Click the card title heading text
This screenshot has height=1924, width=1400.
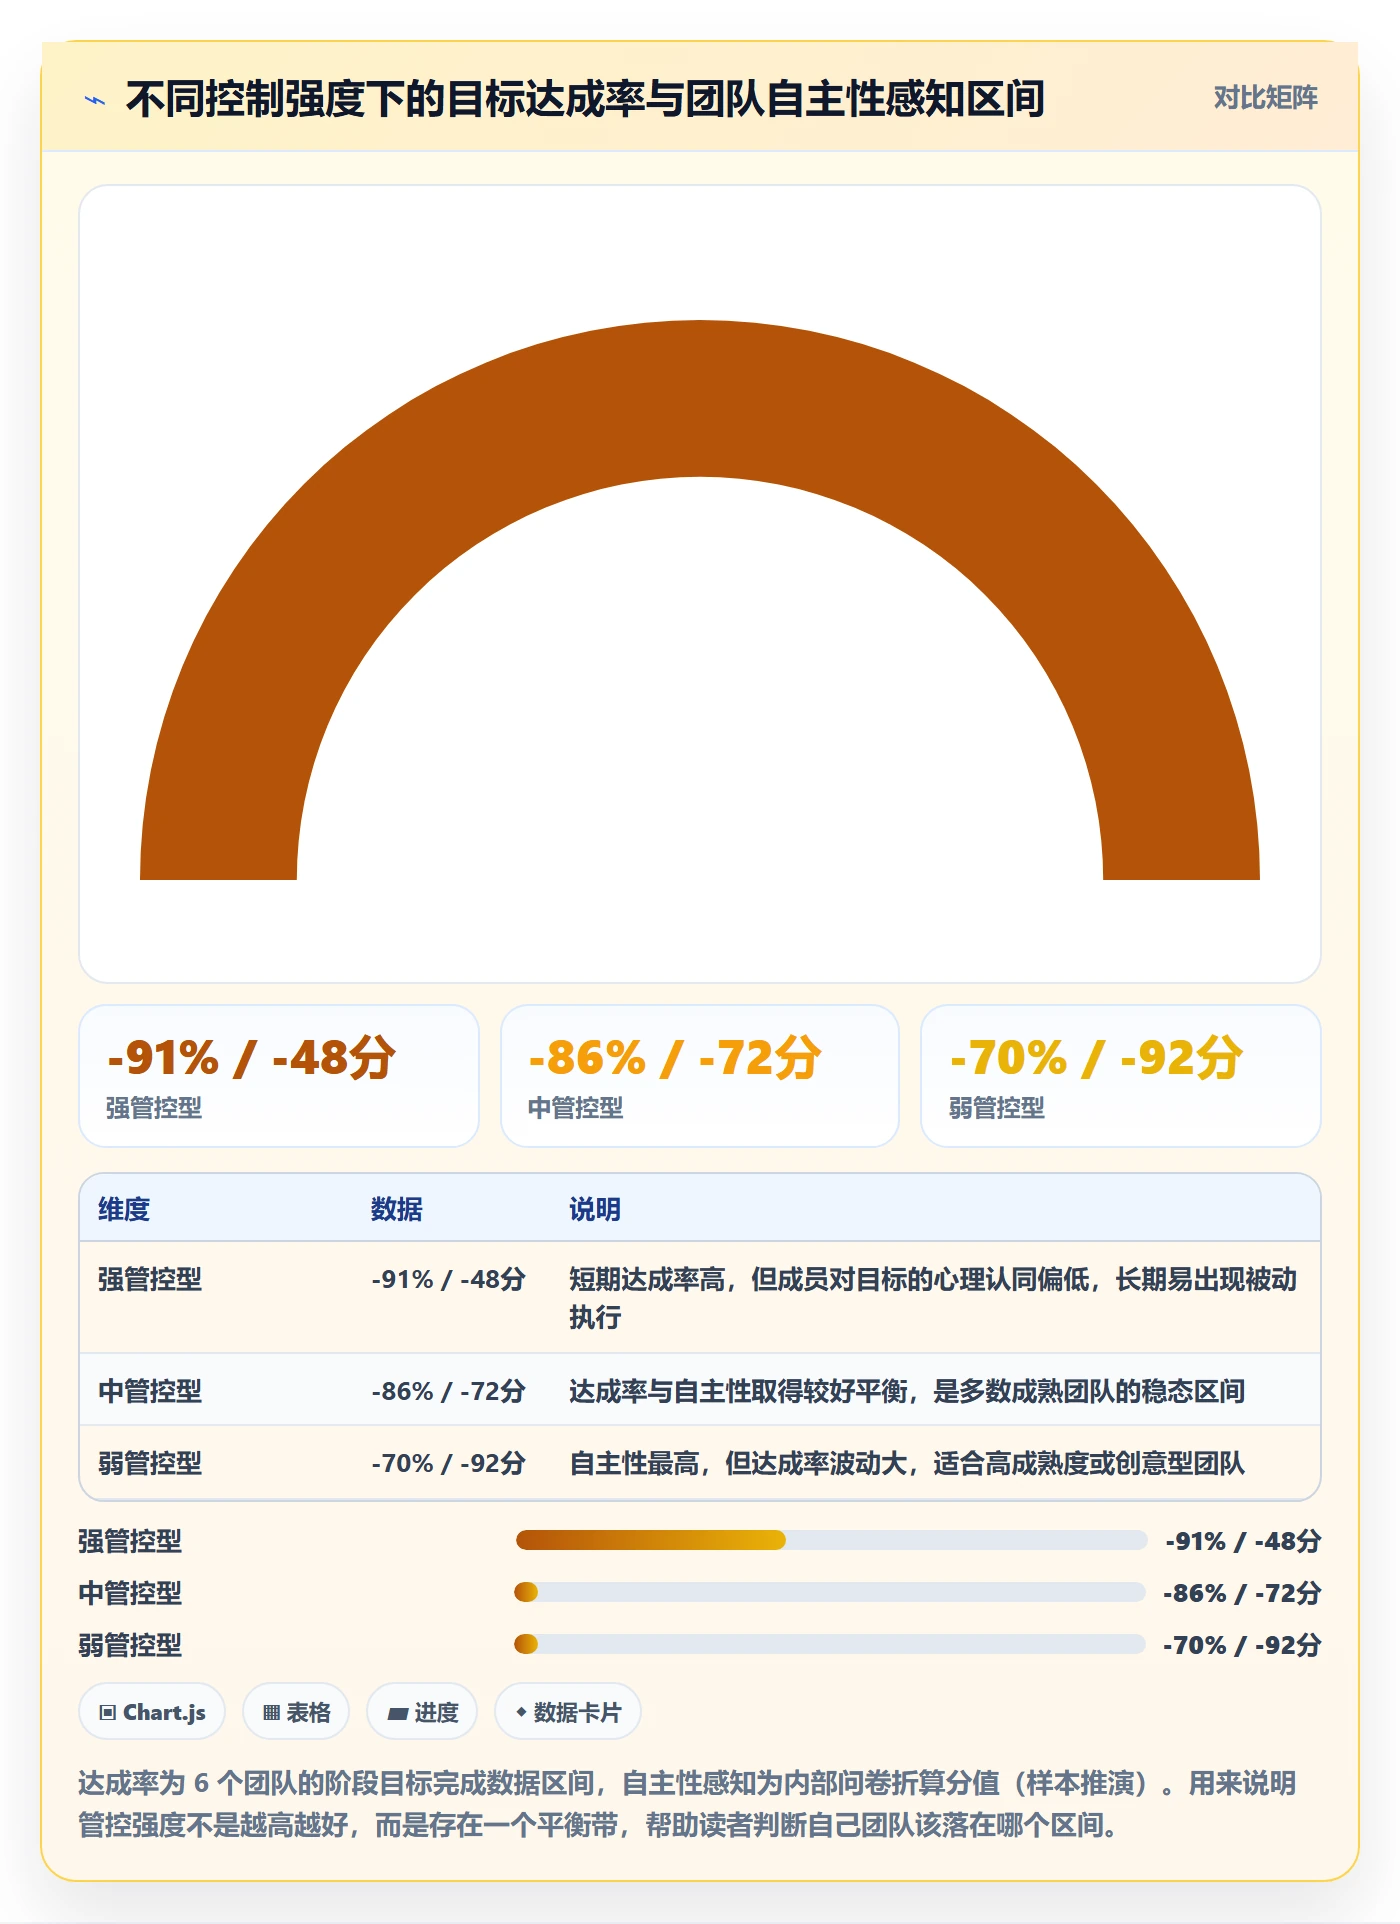point(586,99)
